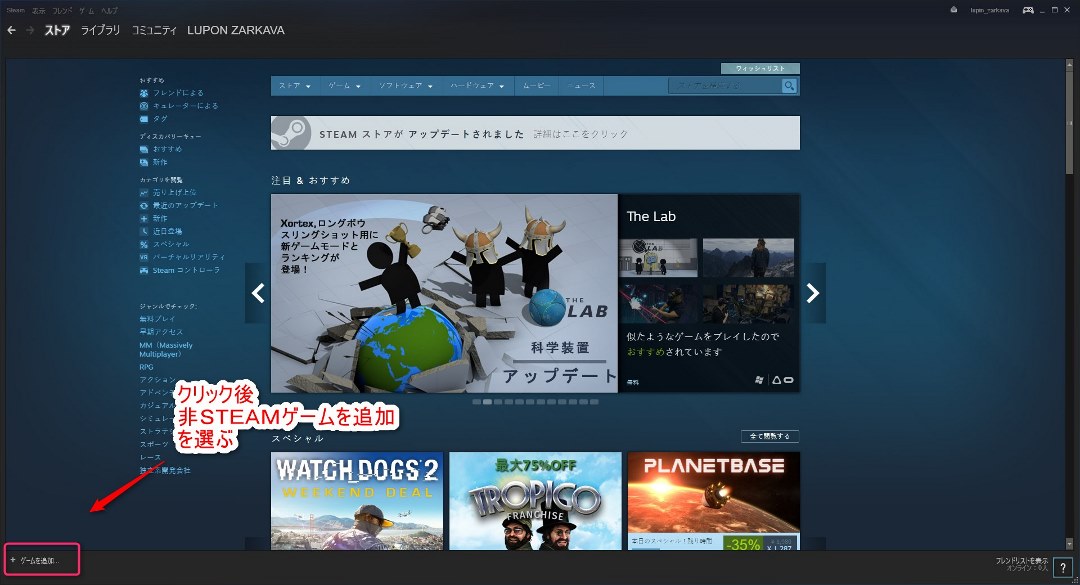1080x585 pixels.
Task: Open the Tropico franchise sale card
Action: click(x=535, y=501)
